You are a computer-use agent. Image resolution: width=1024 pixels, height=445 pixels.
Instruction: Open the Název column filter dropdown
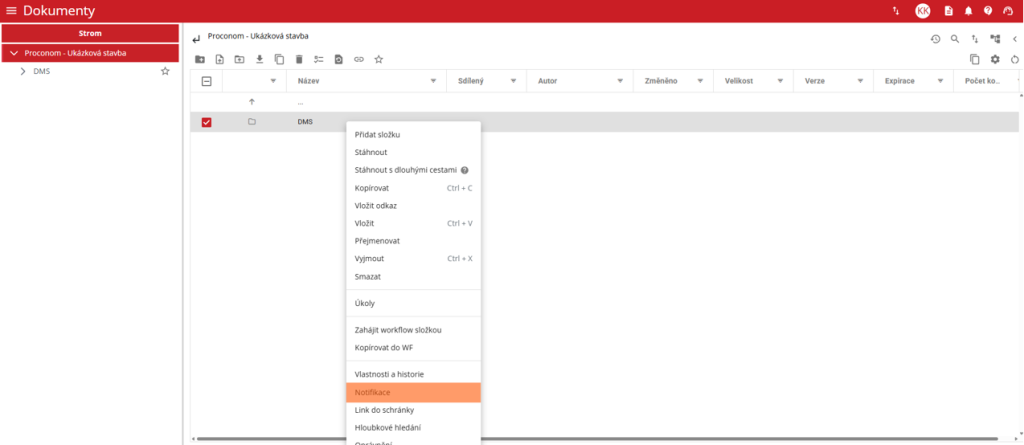[433, 81]
